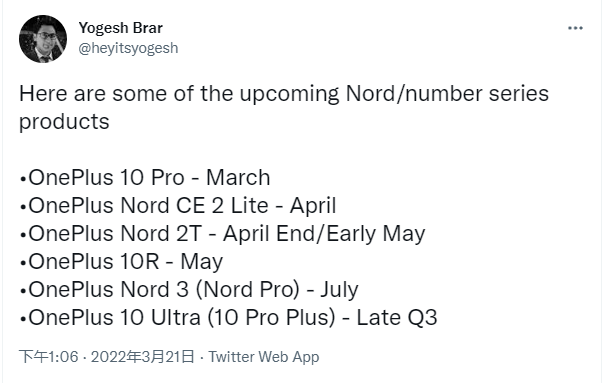Screen dimensions: 602x383
Task: Click Yogesh Brar's profile avatar
Action: (x=43, y=39)
